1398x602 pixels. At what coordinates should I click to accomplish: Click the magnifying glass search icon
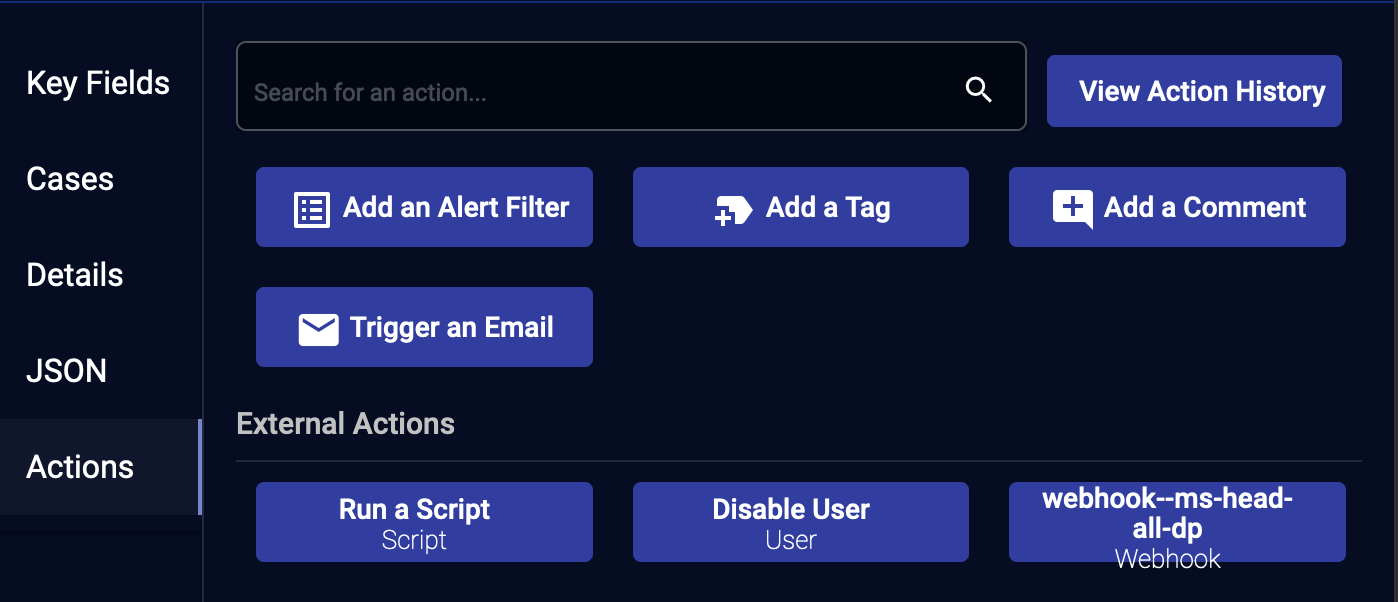pyautogui.click(x=978, y=90)
